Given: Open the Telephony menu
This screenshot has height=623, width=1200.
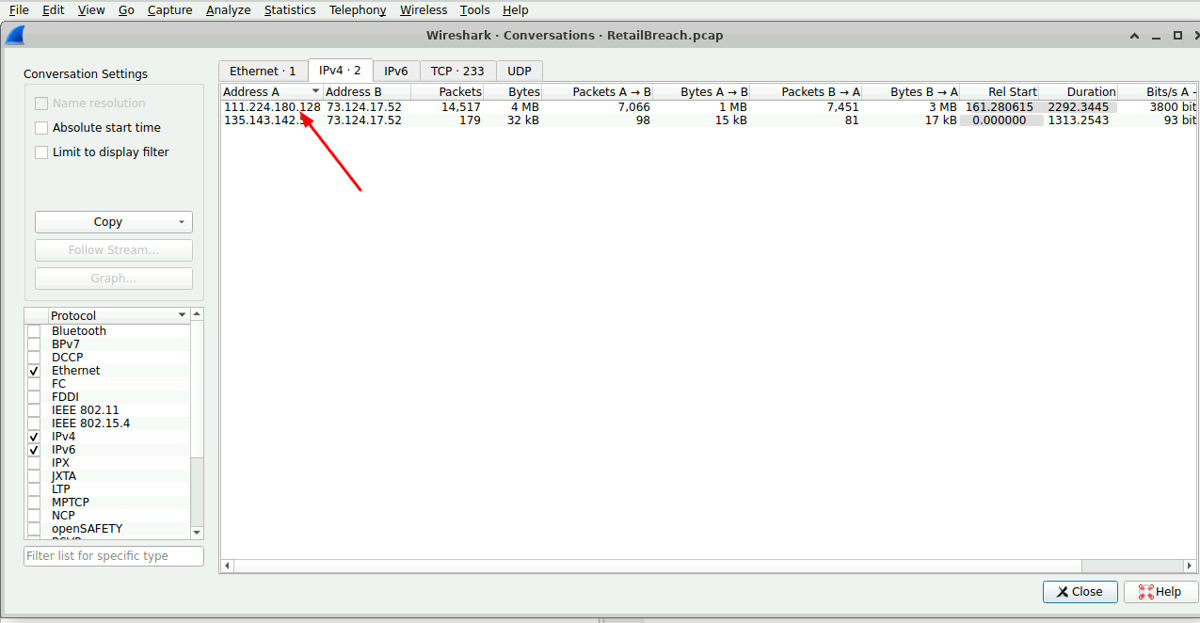Looking at the screenshot, I should click(358, 10).
